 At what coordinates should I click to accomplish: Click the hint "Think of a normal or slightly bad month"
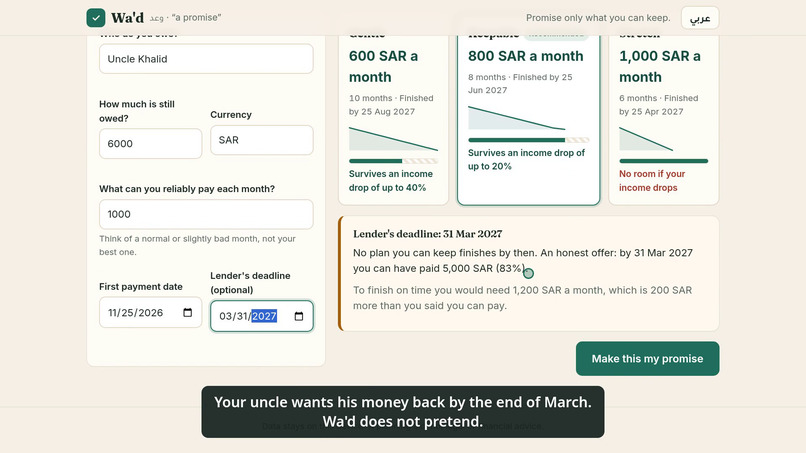[x=197, y=245]
